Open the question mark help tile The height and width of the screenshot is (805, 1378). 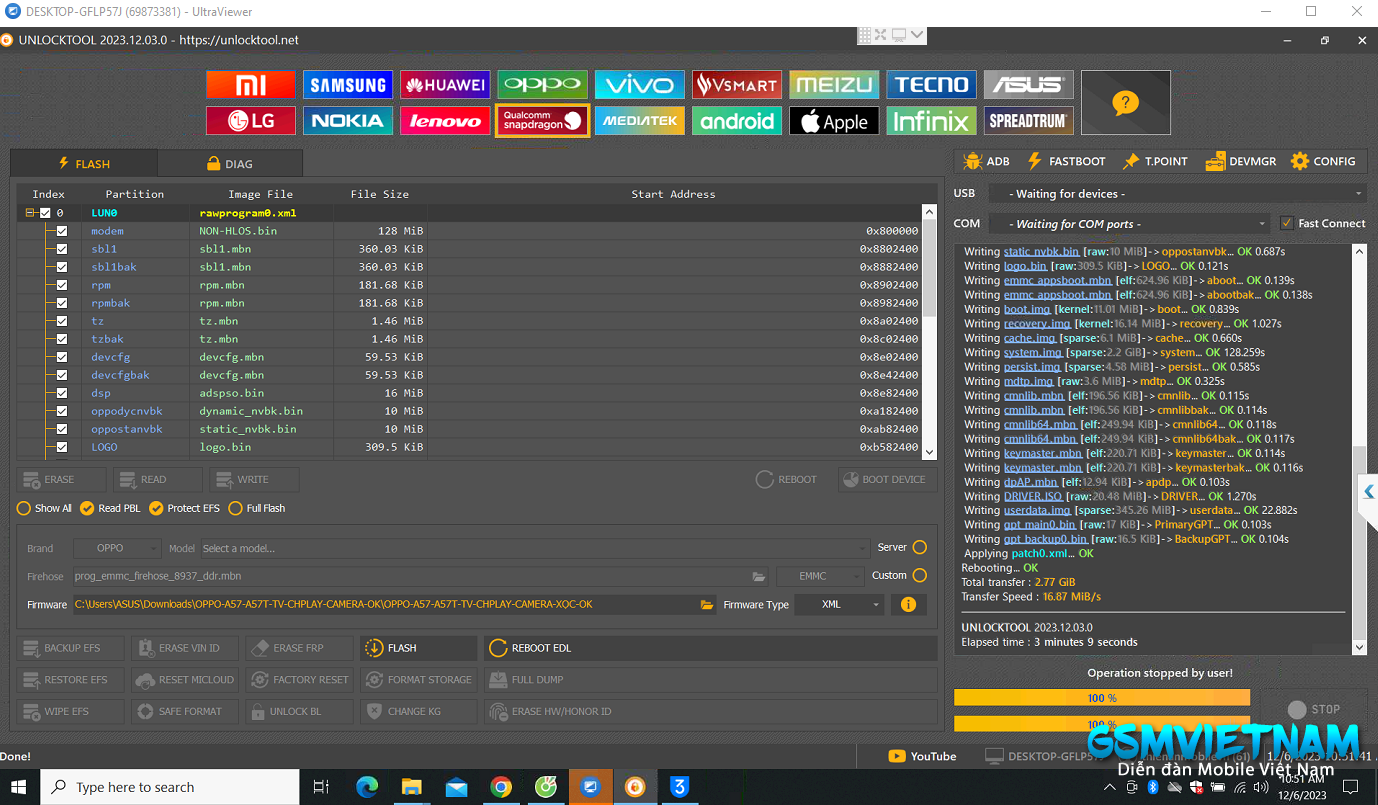(x=1125, y=102)
